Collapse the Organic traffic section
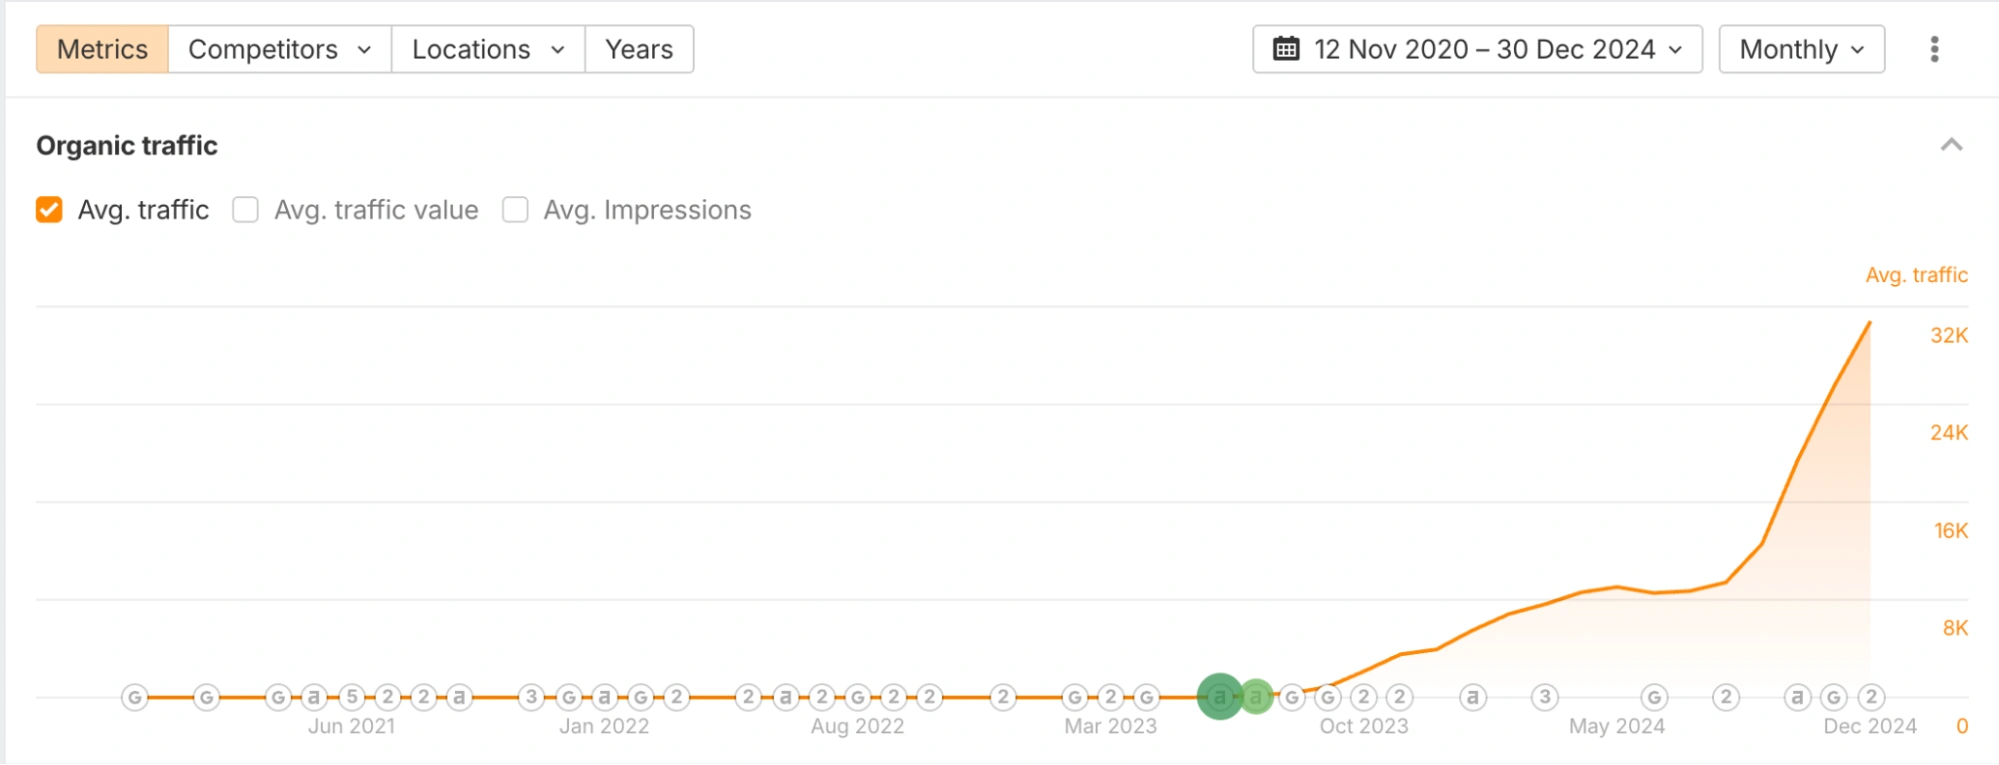1999x765 pixels. click(x=1951, y=145)
